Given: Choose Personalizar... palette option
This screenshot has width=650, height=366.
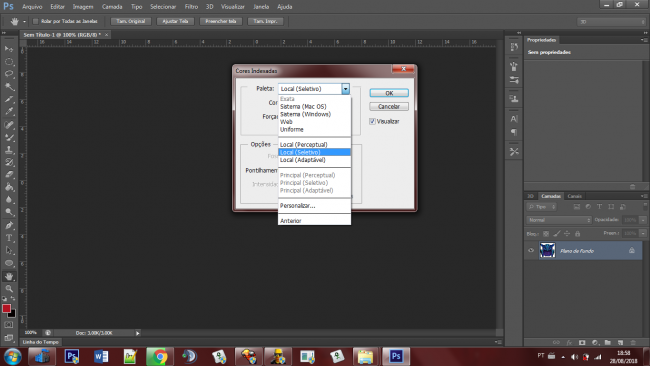Looking at the screenshot, I should (315, 206).
